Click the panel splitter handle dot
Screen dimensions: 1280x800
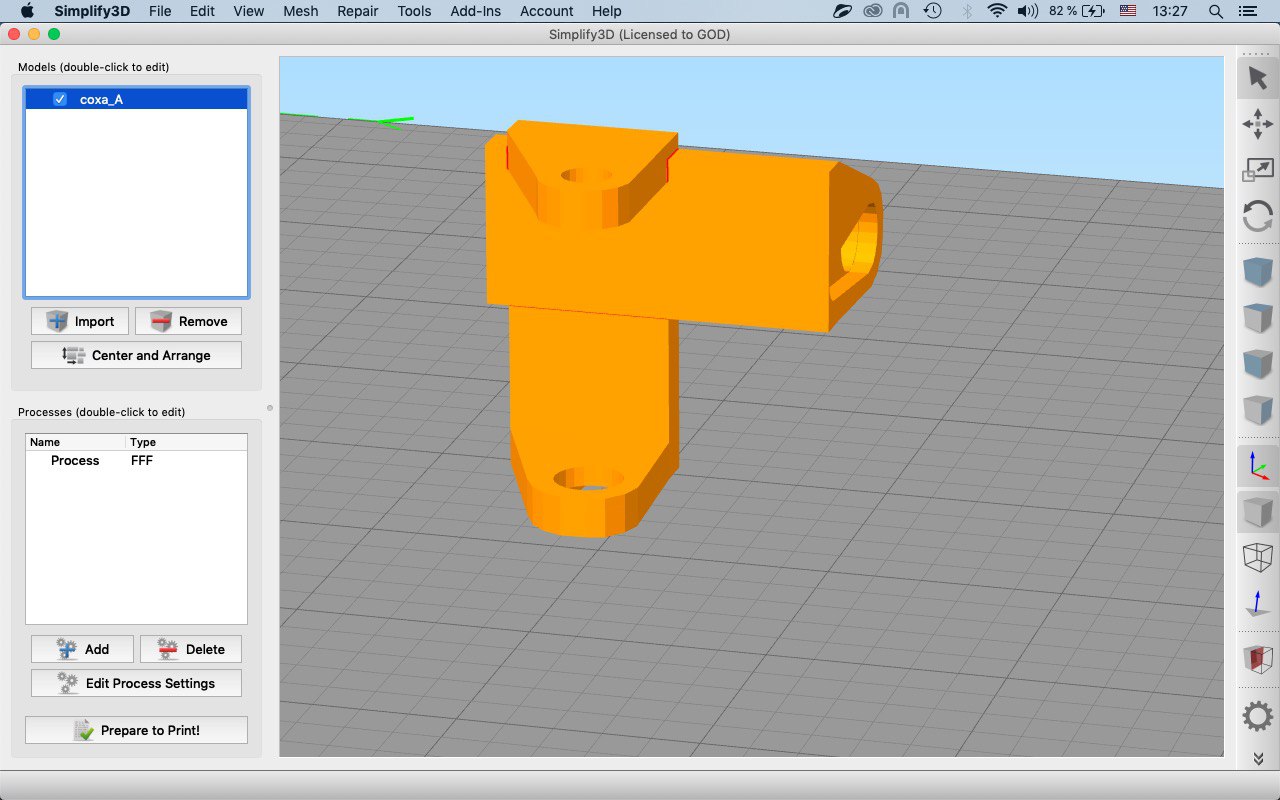pos(270,408)
